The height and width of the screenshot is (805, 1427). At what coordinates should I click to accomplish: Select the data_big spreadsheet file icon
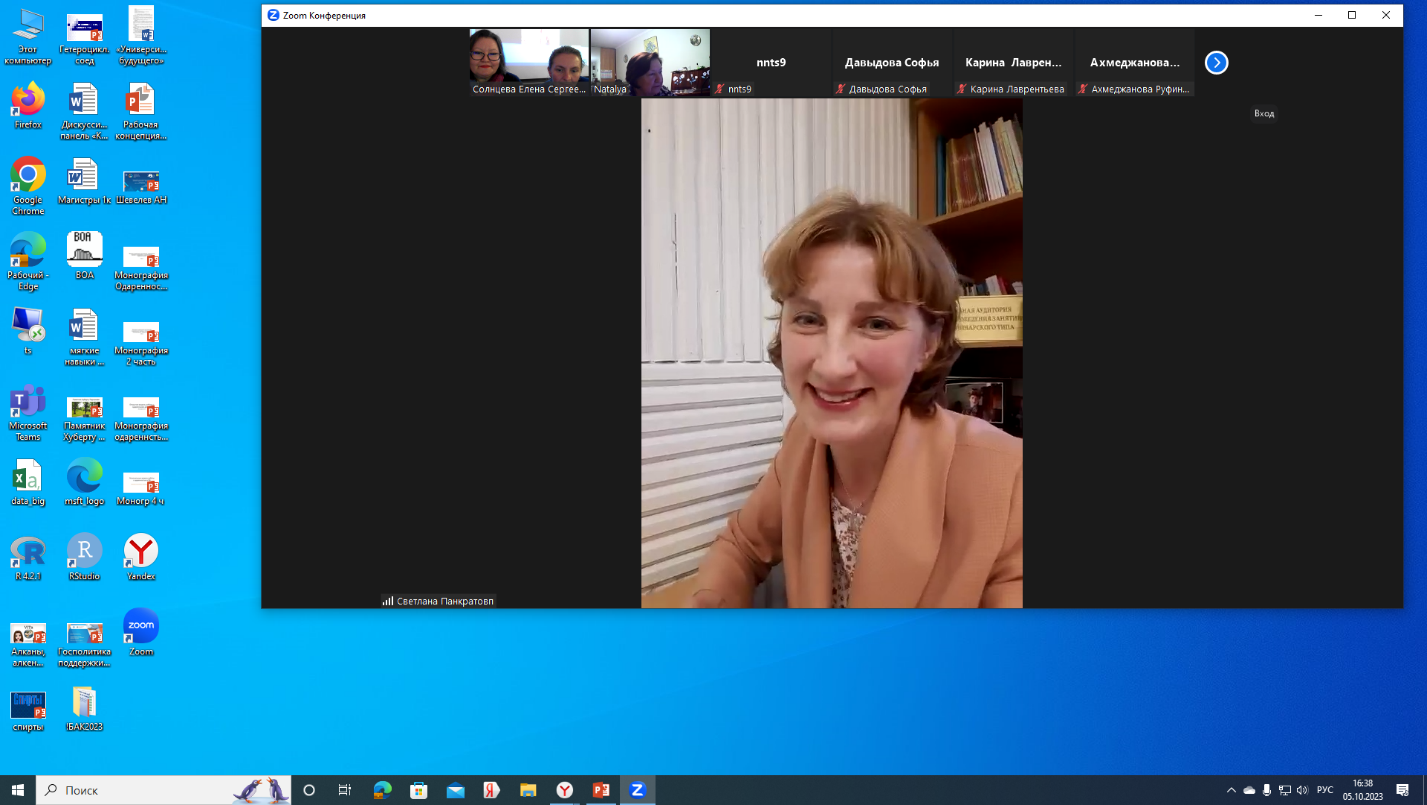[28, 482]
